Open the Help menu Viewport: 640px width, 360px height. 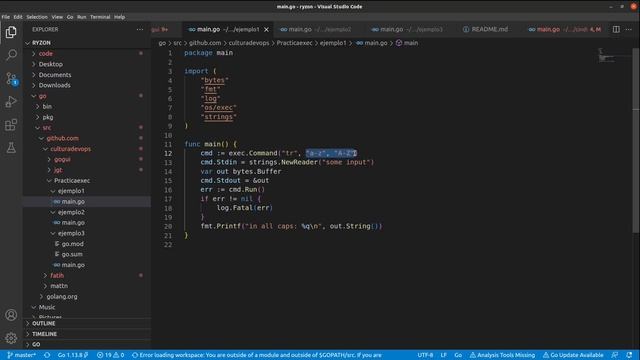coord(120,17)
